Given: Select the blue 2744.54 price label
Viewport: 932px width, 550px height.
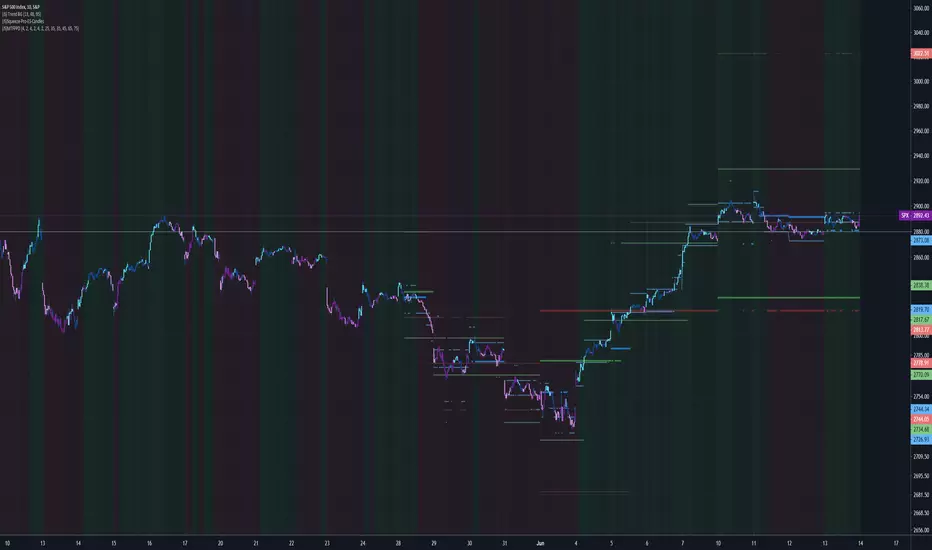Looking at the screenshot, I should tap(921, 409).
